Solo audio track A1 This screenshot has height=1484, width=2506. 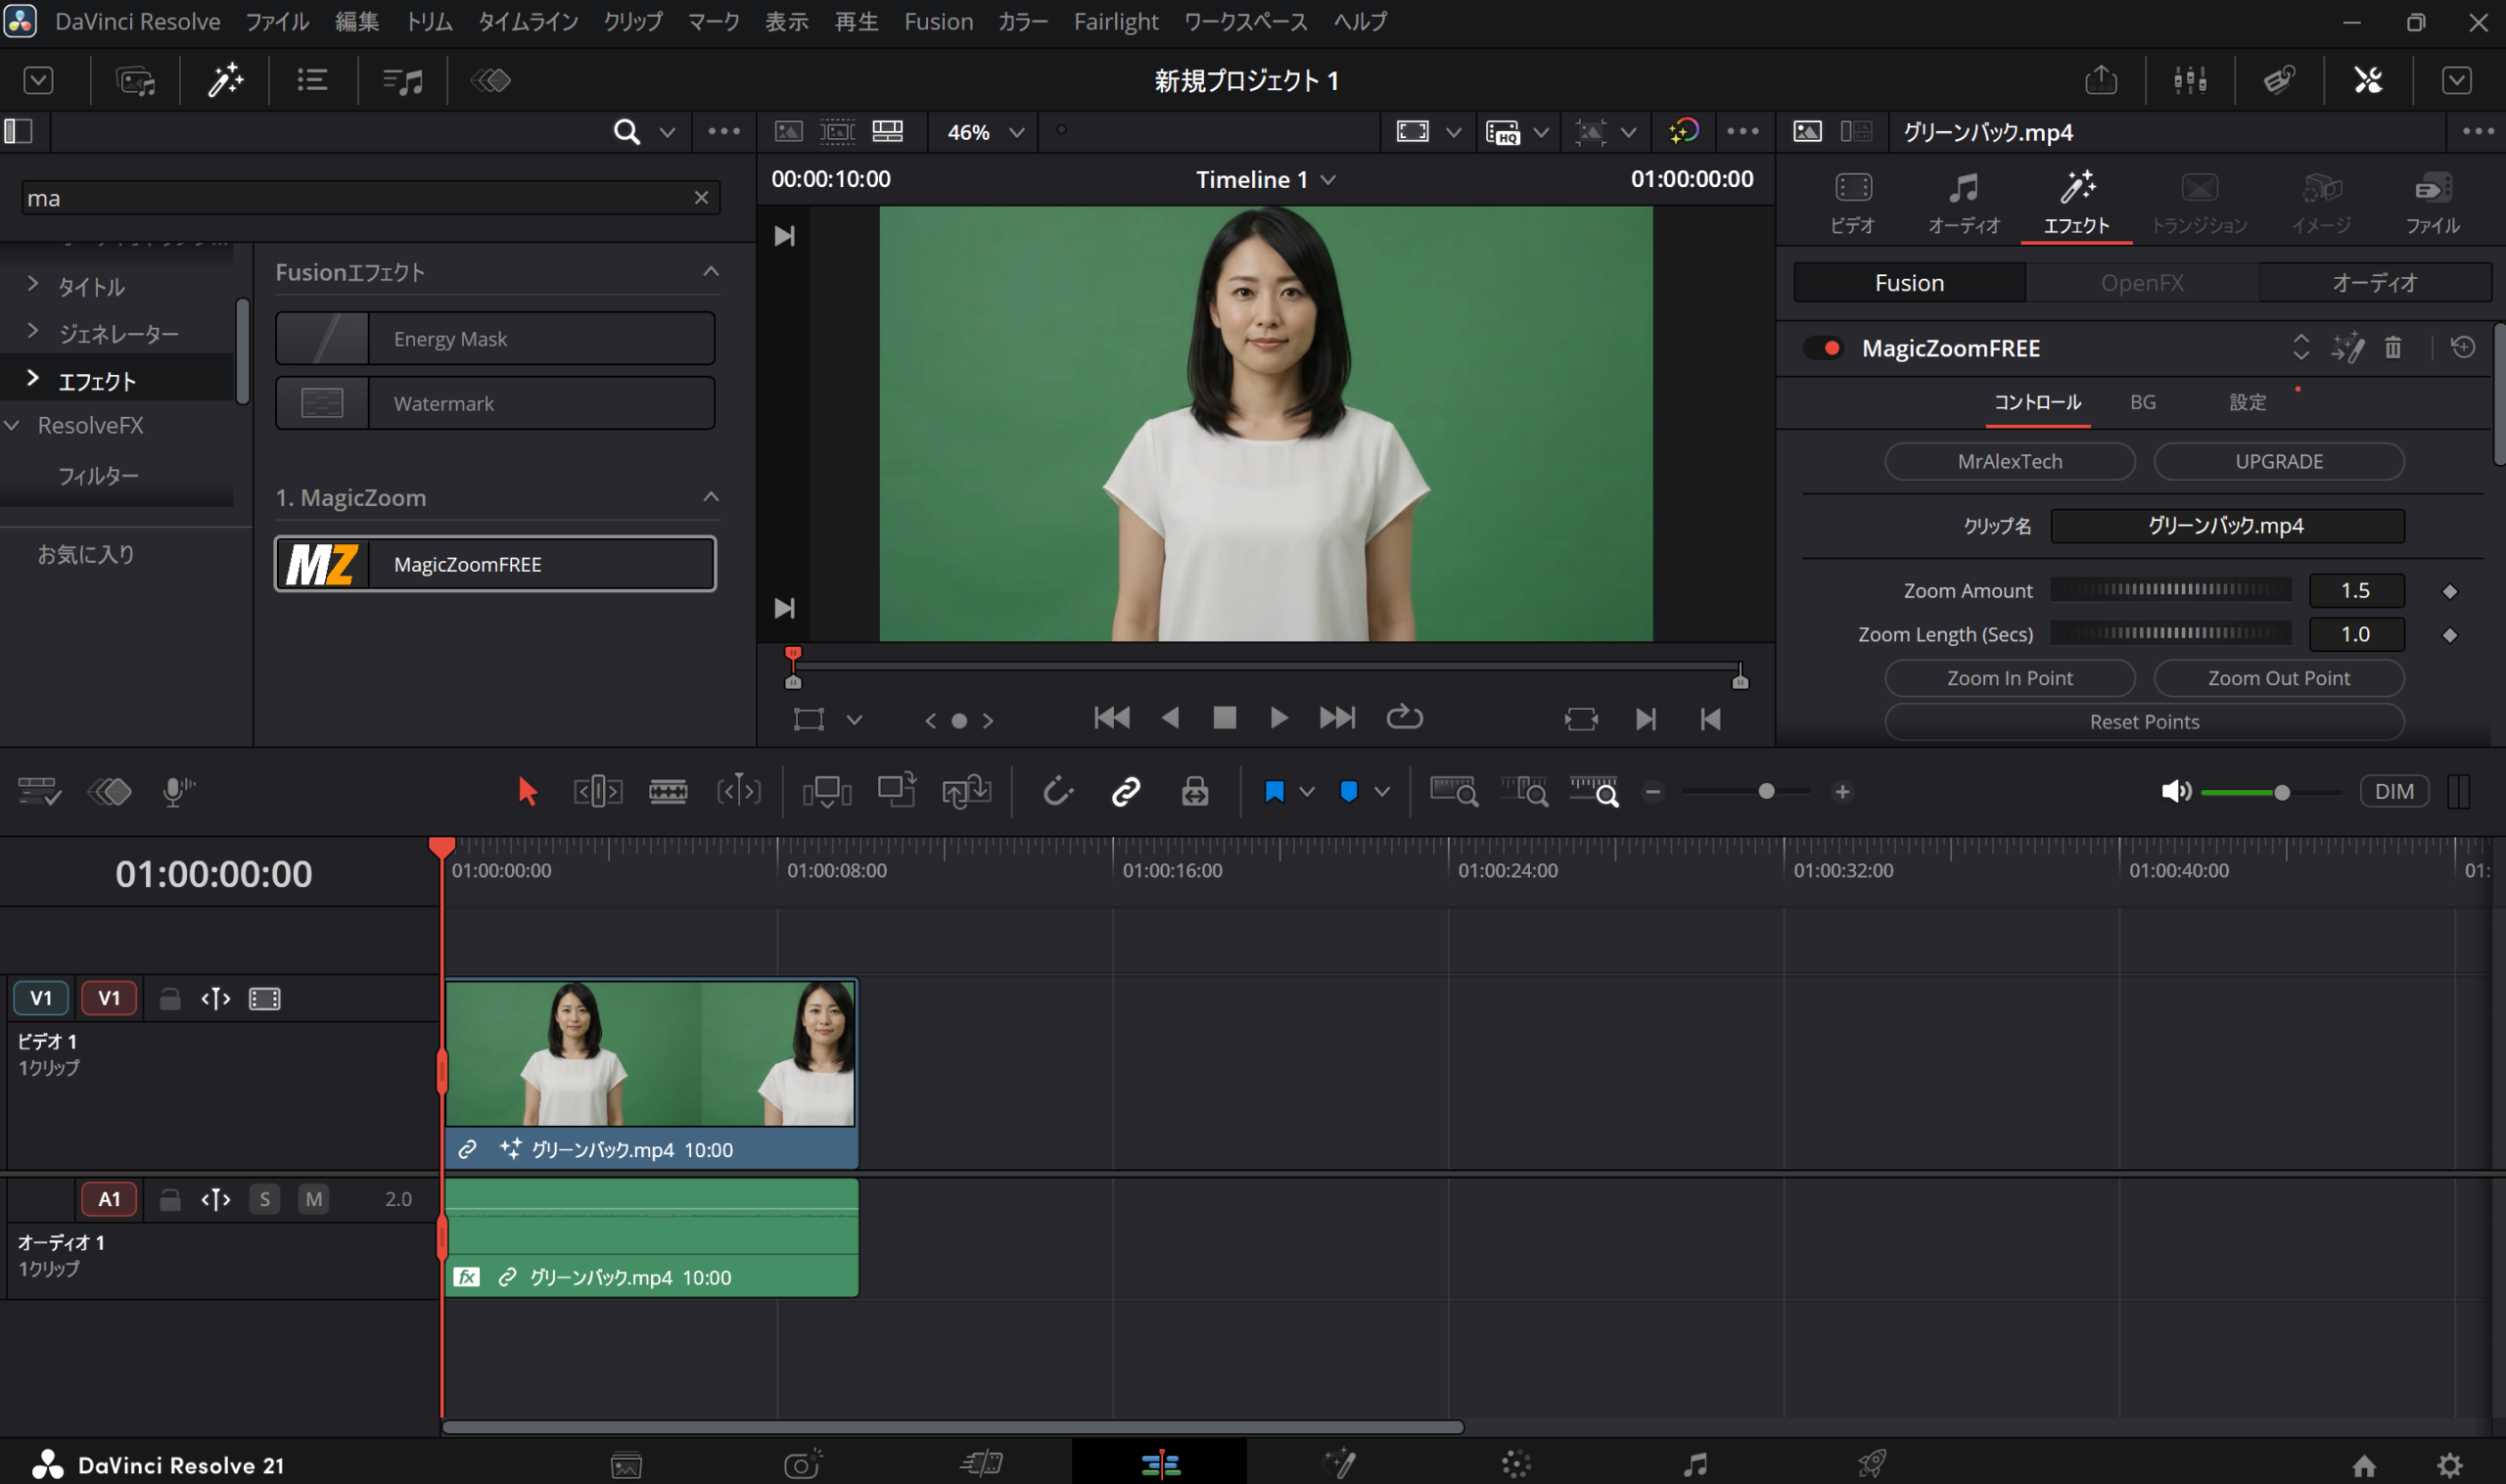pos(265,1199)
